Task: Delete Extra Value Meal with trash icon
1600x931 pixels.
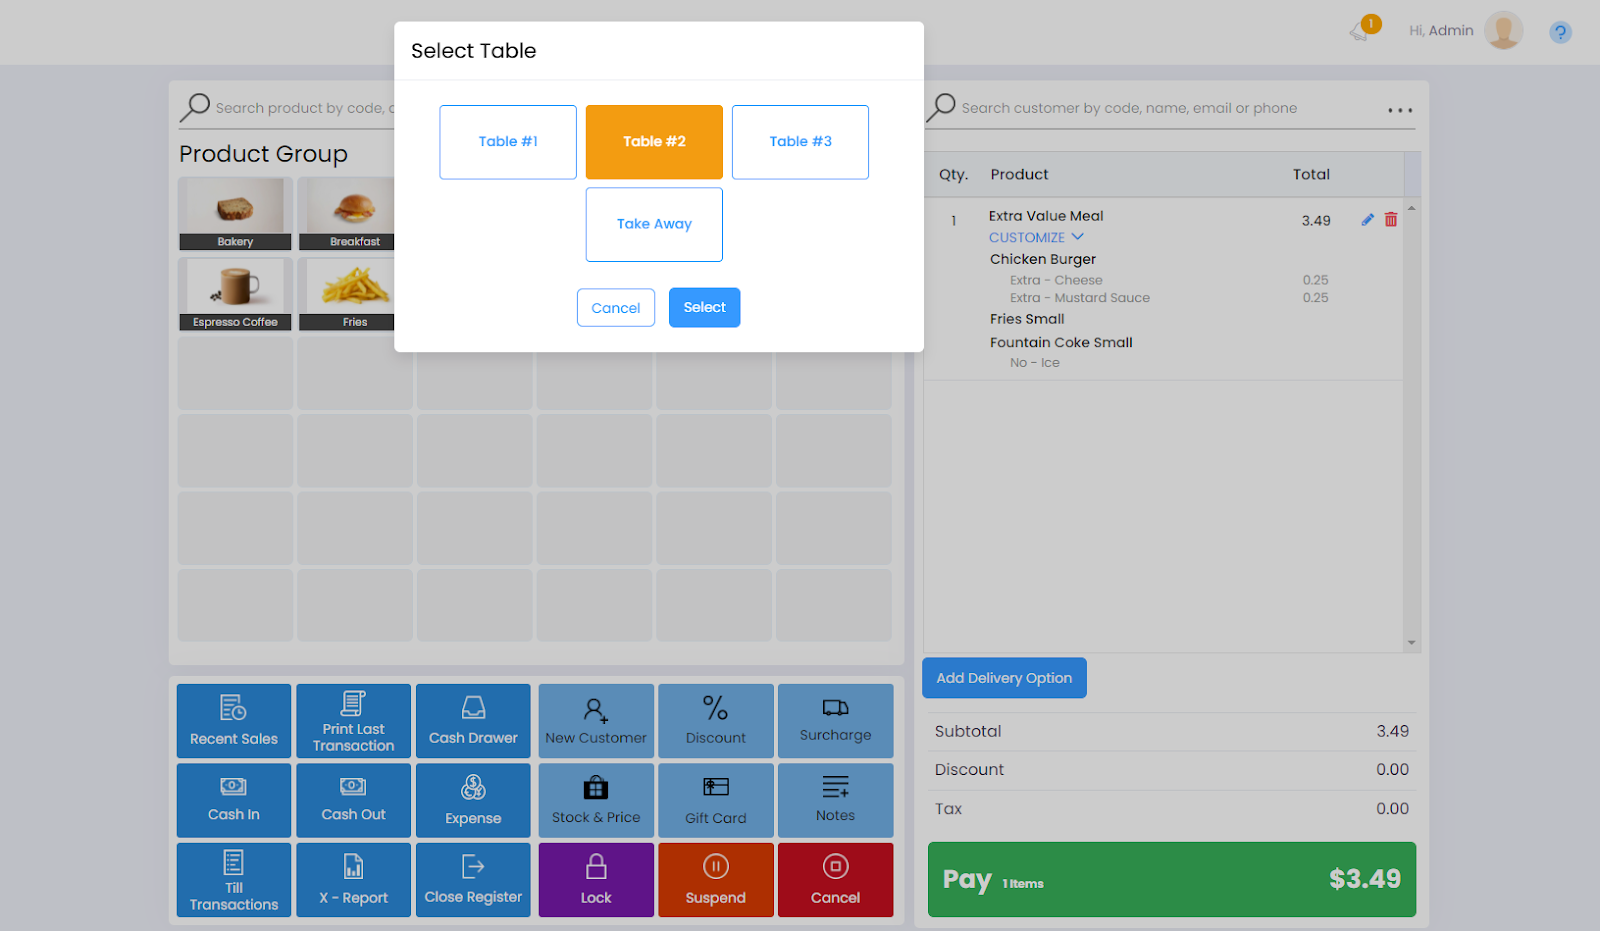Action: (x=1390, y=220)
